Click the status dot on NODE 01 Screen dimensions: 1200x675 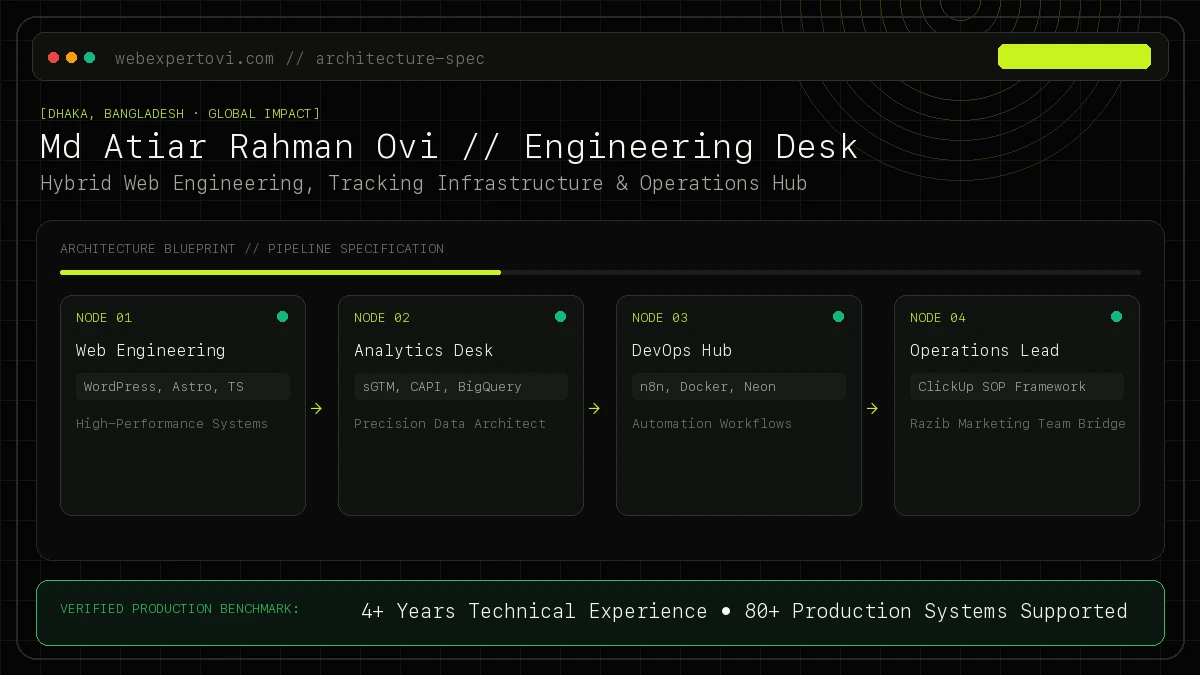coord(282,317)
